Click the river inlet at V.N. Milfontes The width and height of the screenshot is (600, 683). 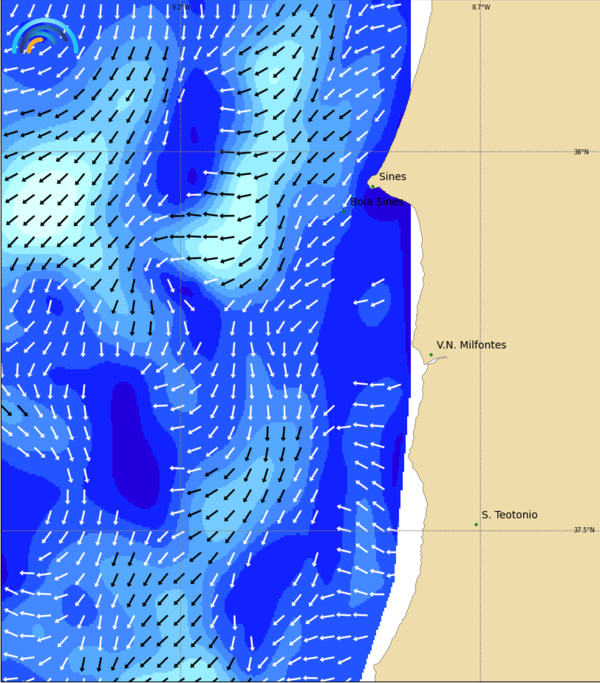coord(433,361)
